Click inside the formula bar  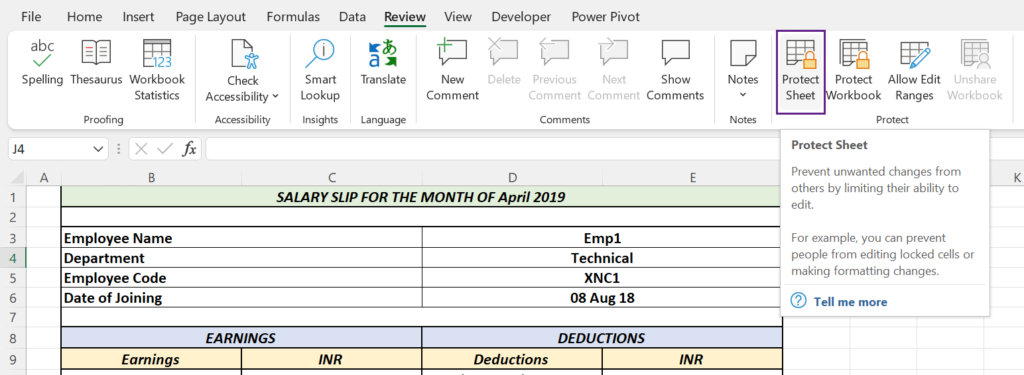click(493, 149)
